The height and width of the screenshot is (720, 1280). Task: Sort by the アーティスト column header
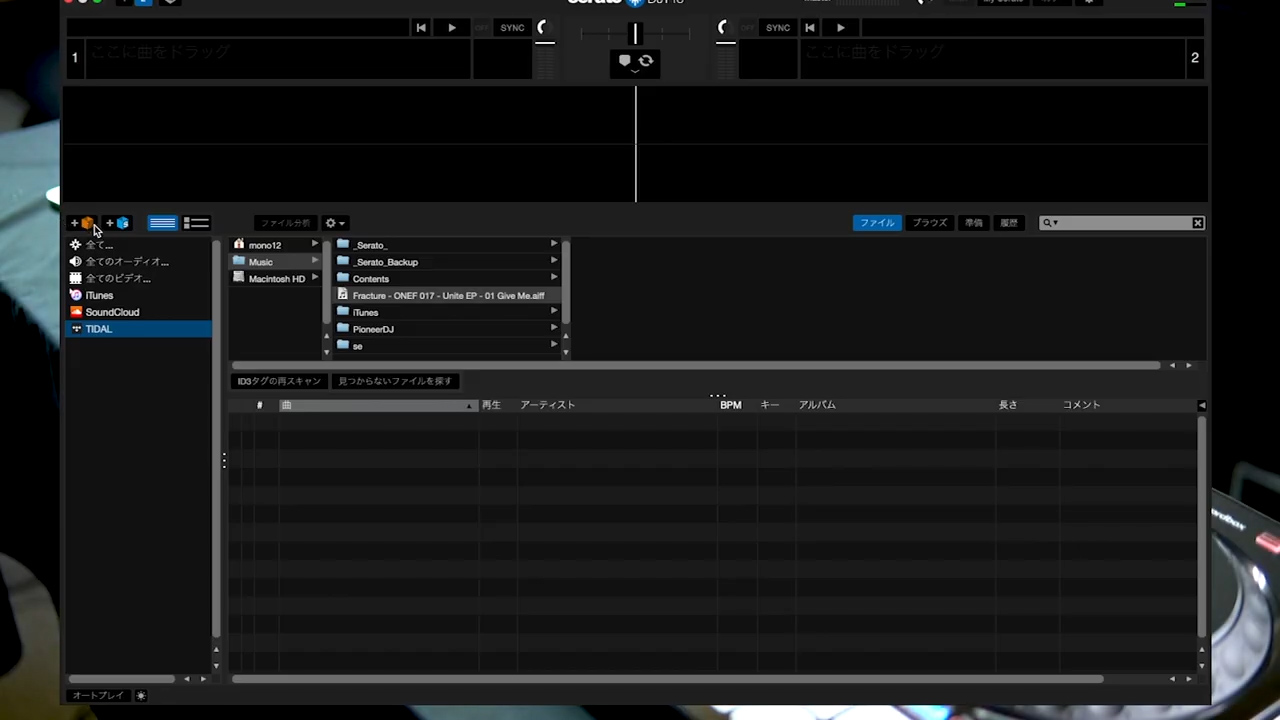pos(617,405)
